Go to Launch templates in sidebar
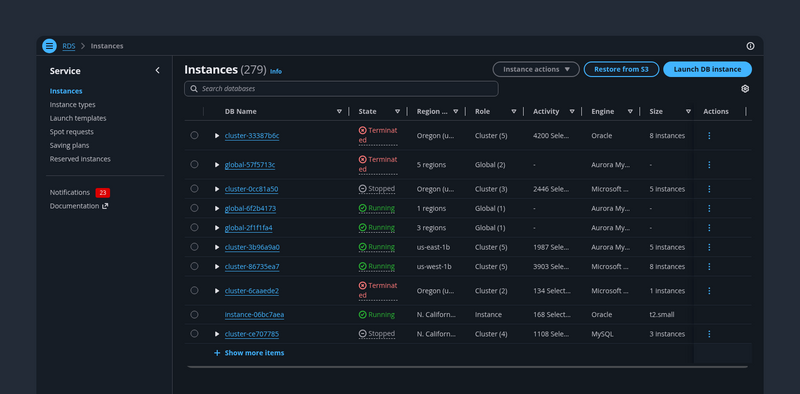This screenshot has height=394, width=800. tap(78, 118)
